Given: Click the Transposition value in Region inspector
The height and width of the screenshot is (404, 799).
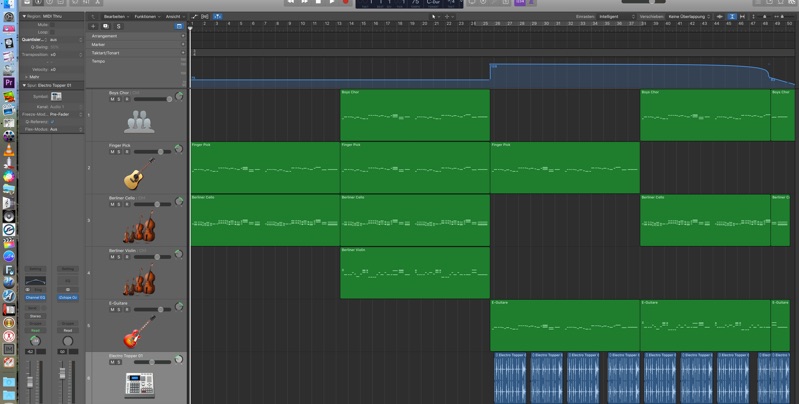Looking at the screenshot, I should pyautogui.click(x=54, y=55).
